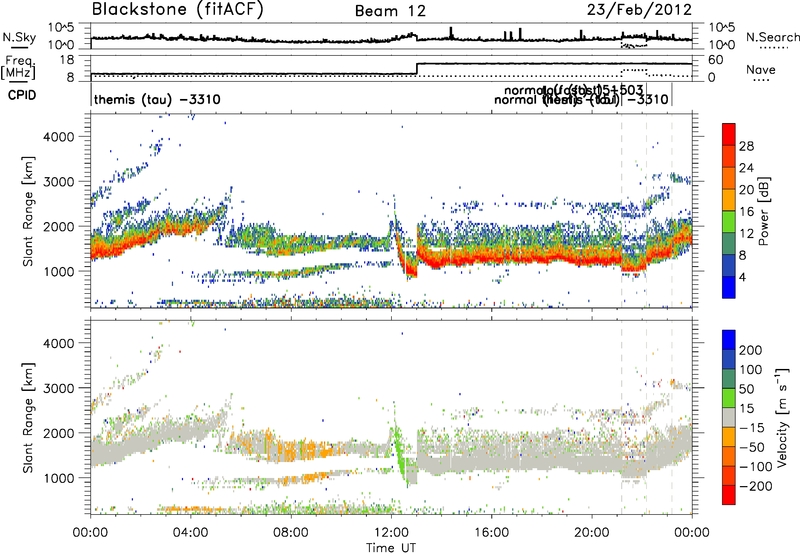Click the '12:00' time axis tick label
Viewport: 800px width, 554px height.
(x=391, y=533)
